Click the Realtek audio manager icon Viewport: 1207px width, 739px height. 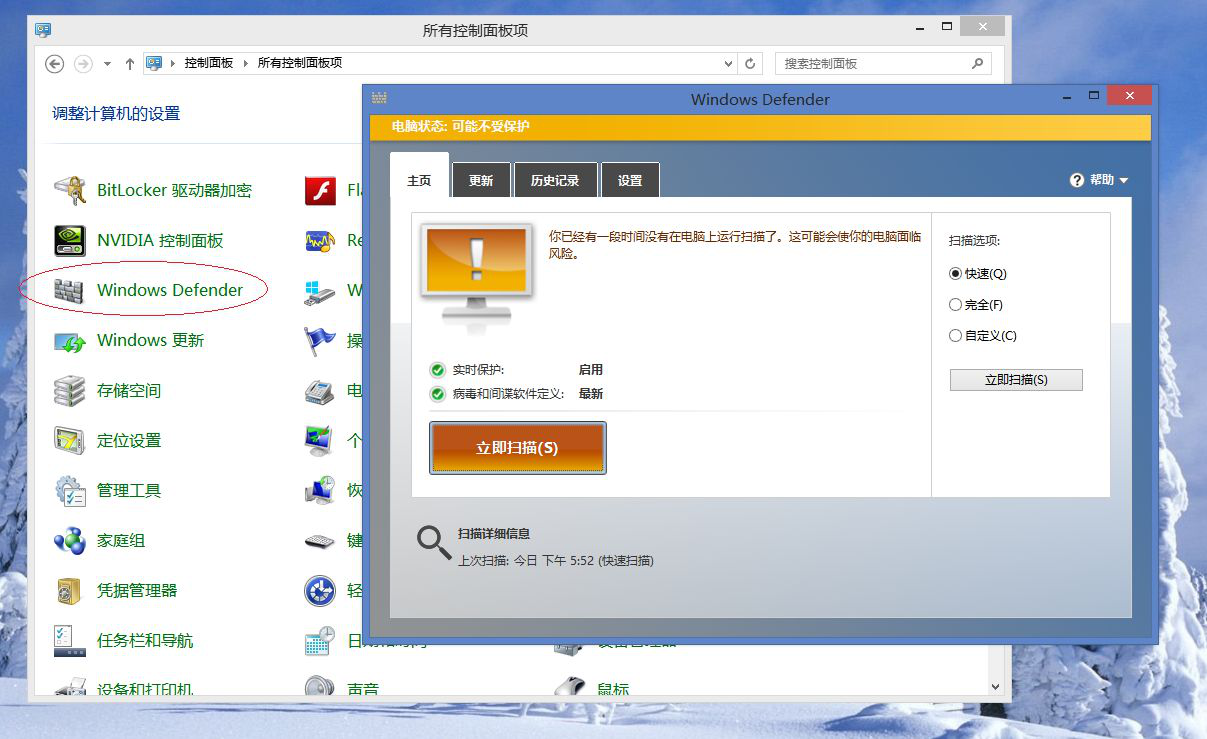tap(320, 240)
